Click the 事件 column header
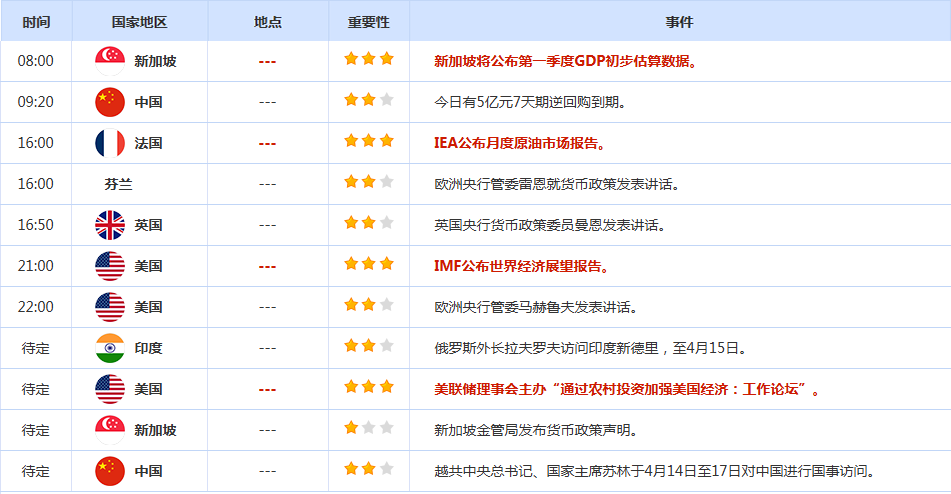Screen dimensions: 951x494 point(679,22)
